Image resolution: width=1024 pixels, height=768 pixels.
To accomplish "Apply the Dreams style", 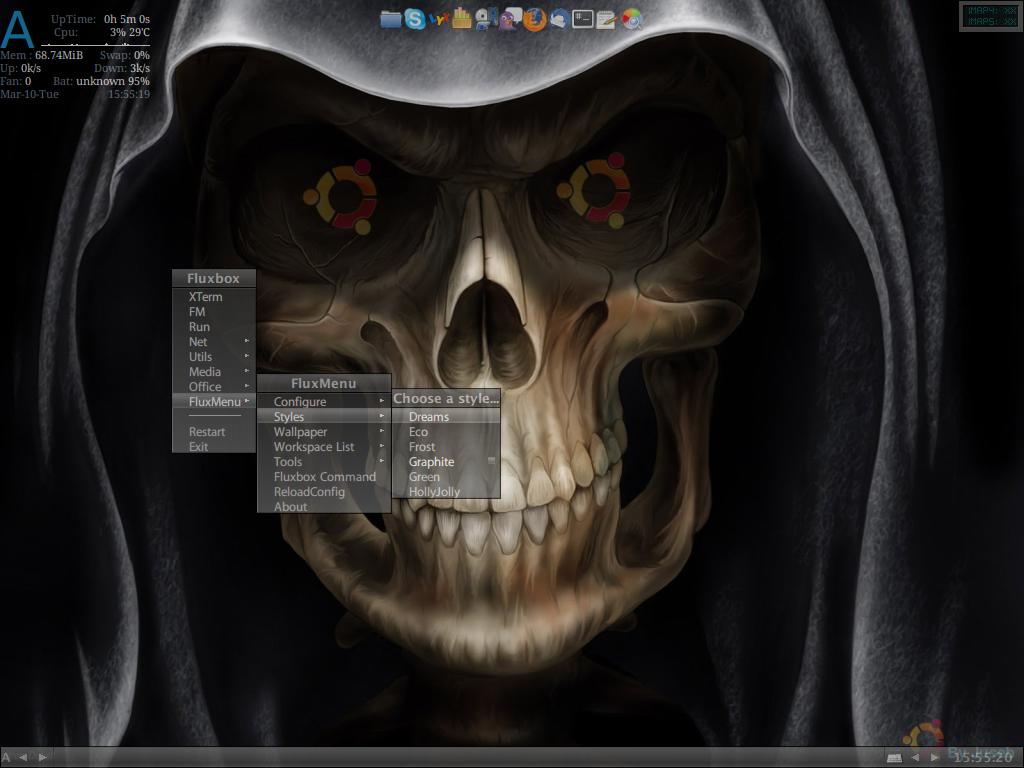I will (446, 417).
